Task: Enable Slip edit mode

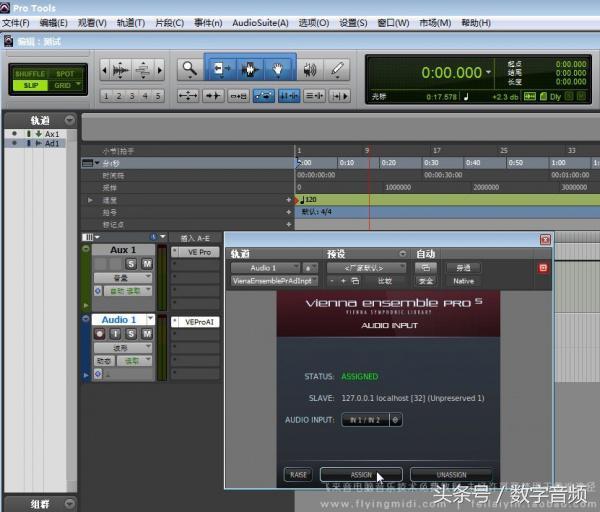Action: pyautogui.click(x=30, y=85)
